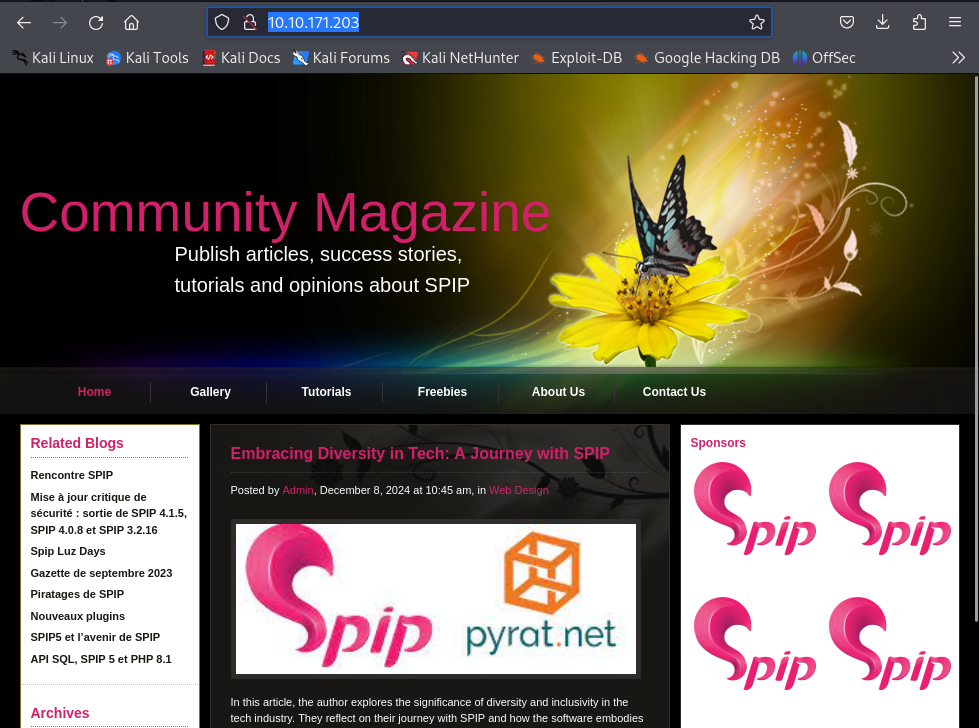This screenshot has width=979, height=728.
Task: Open the downloads panel
Action: (882, 22)
